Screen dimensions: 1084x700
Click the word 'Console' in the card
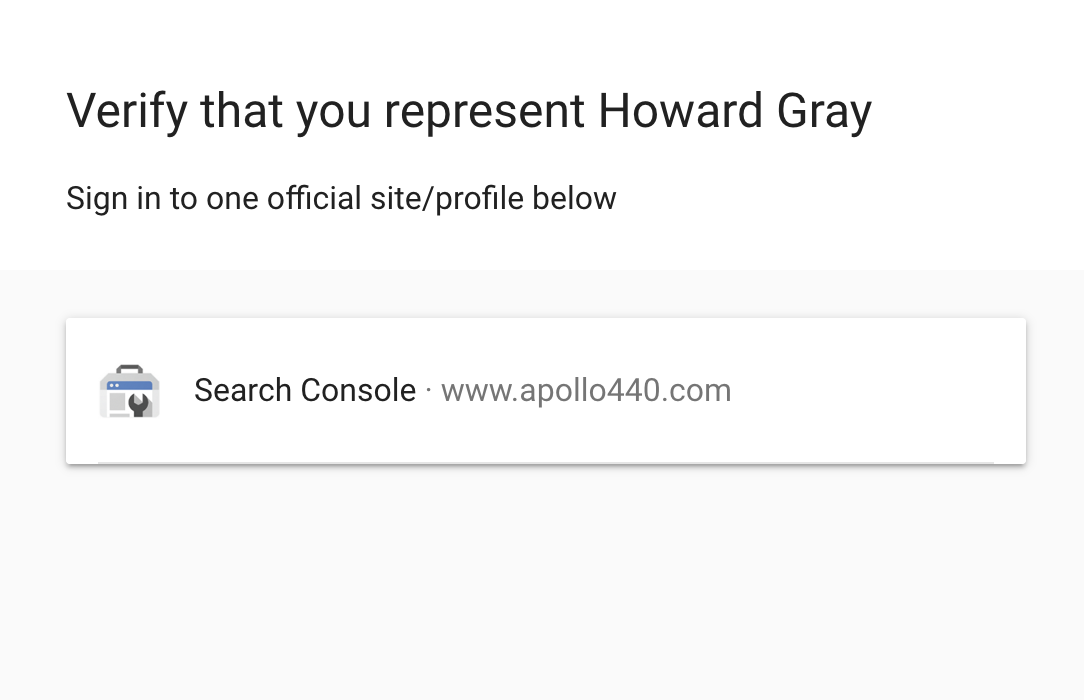[358, 390]
